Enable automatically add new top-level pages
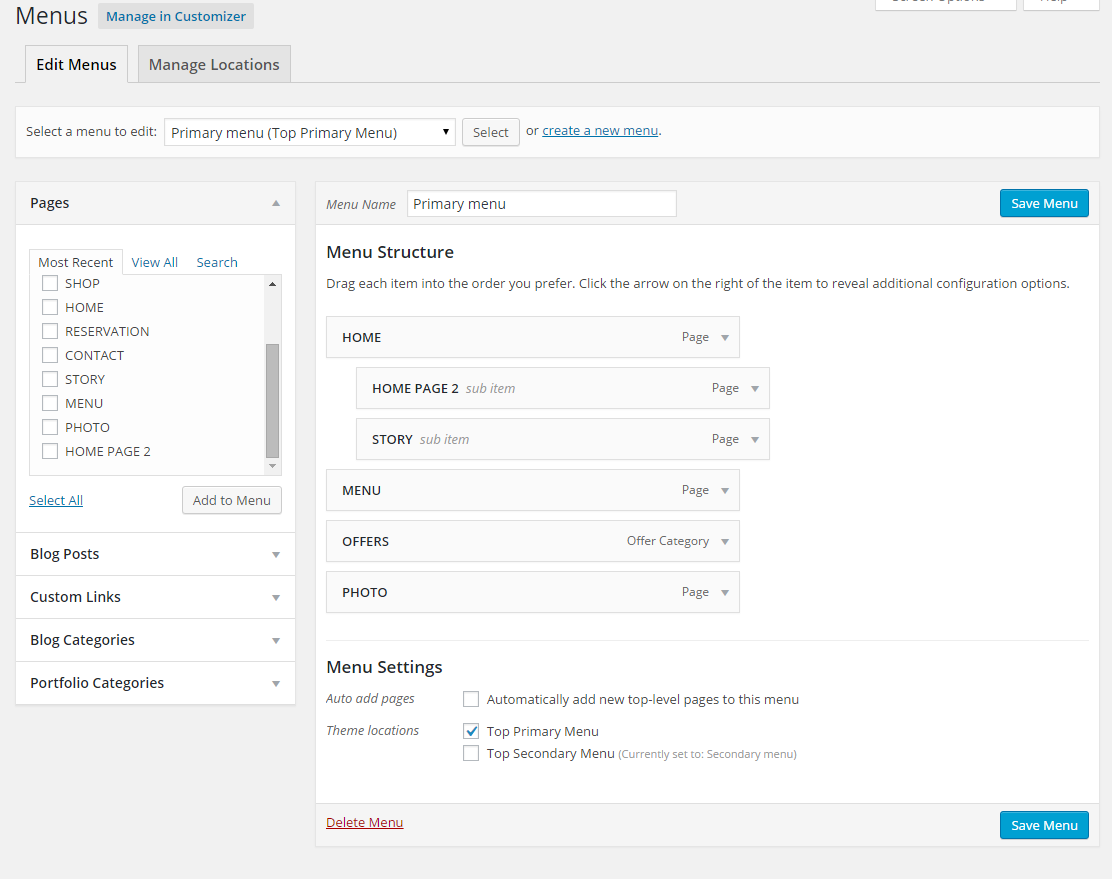Viewport: 1112px width, 879px height. coord(471,699)
